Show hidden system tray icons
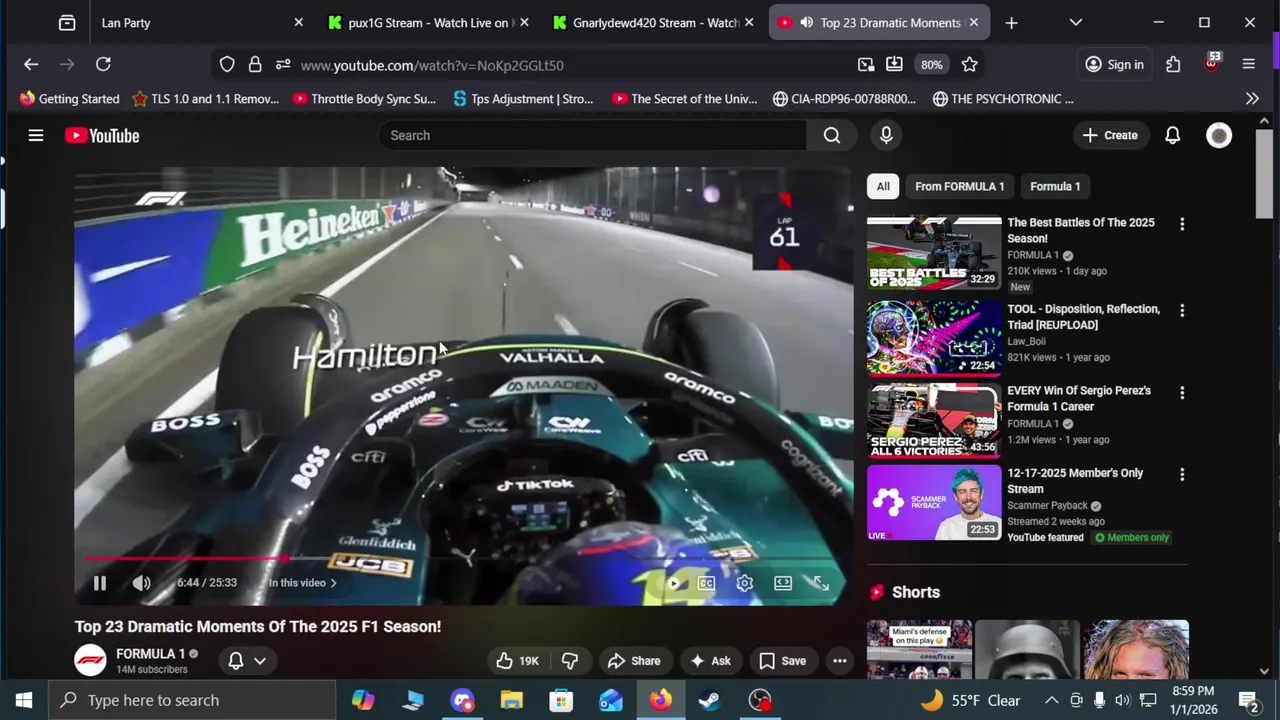 tap(1052, 700)
